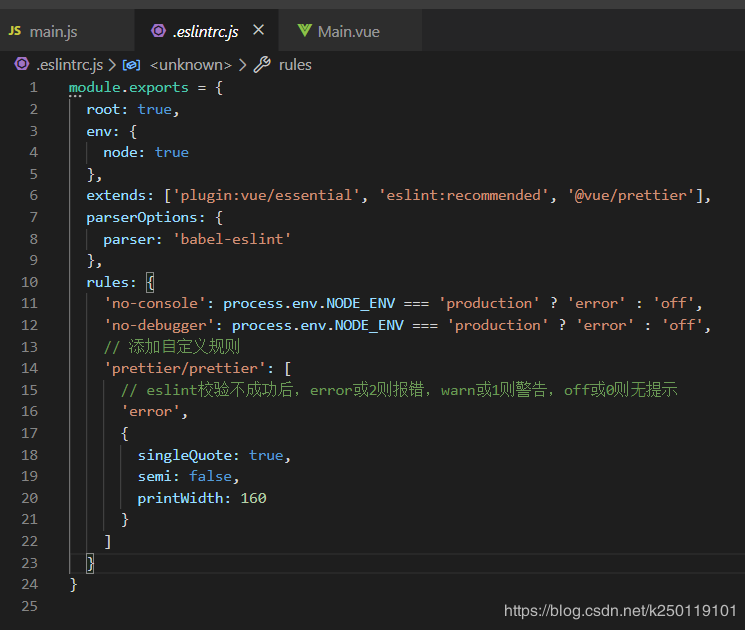Click the ESLint icon on .eslintrc.js tab
This screenshot has height=630, width=745.
(x=158, y=31)
